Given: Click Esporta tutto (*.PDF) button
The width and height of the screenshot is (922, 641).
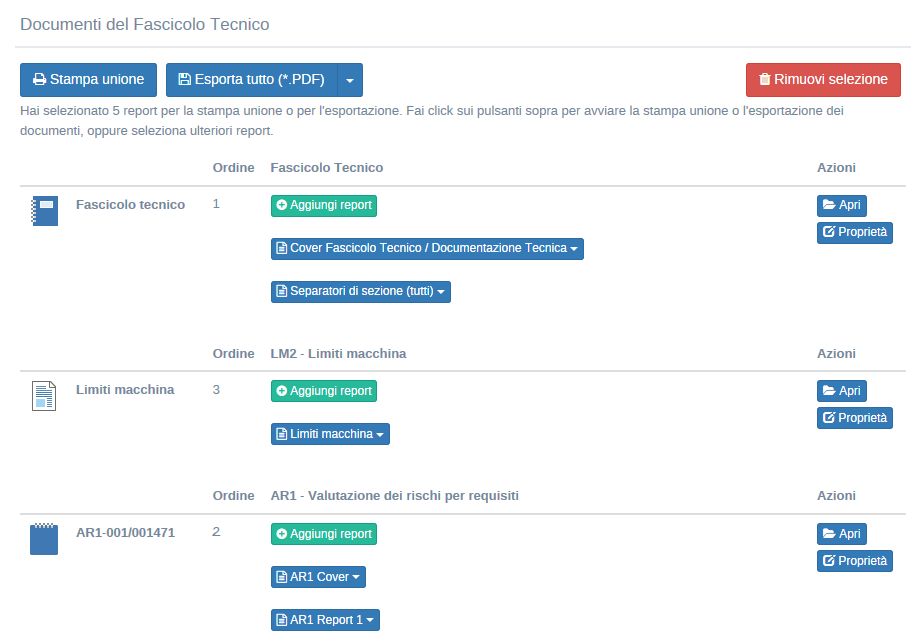Looking at the screenshot, I should [x=251, y=80].
